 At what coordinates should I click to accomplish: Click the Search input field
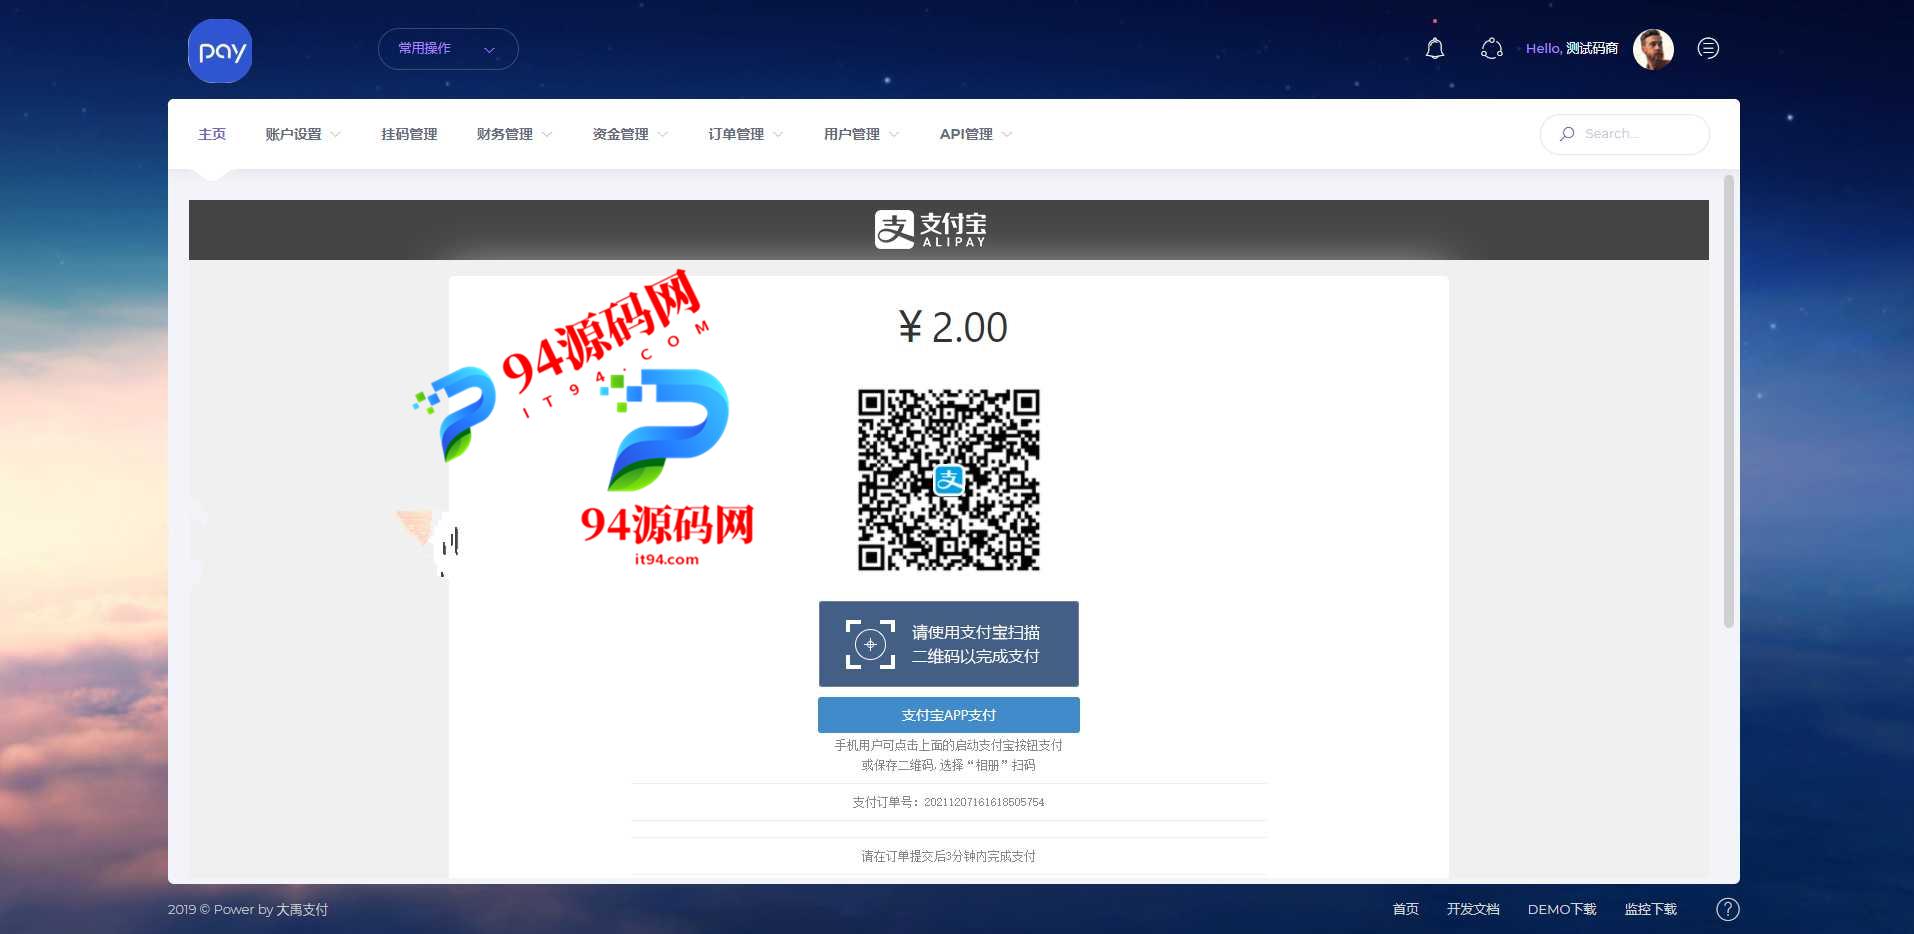click(x=1625, y=134)
